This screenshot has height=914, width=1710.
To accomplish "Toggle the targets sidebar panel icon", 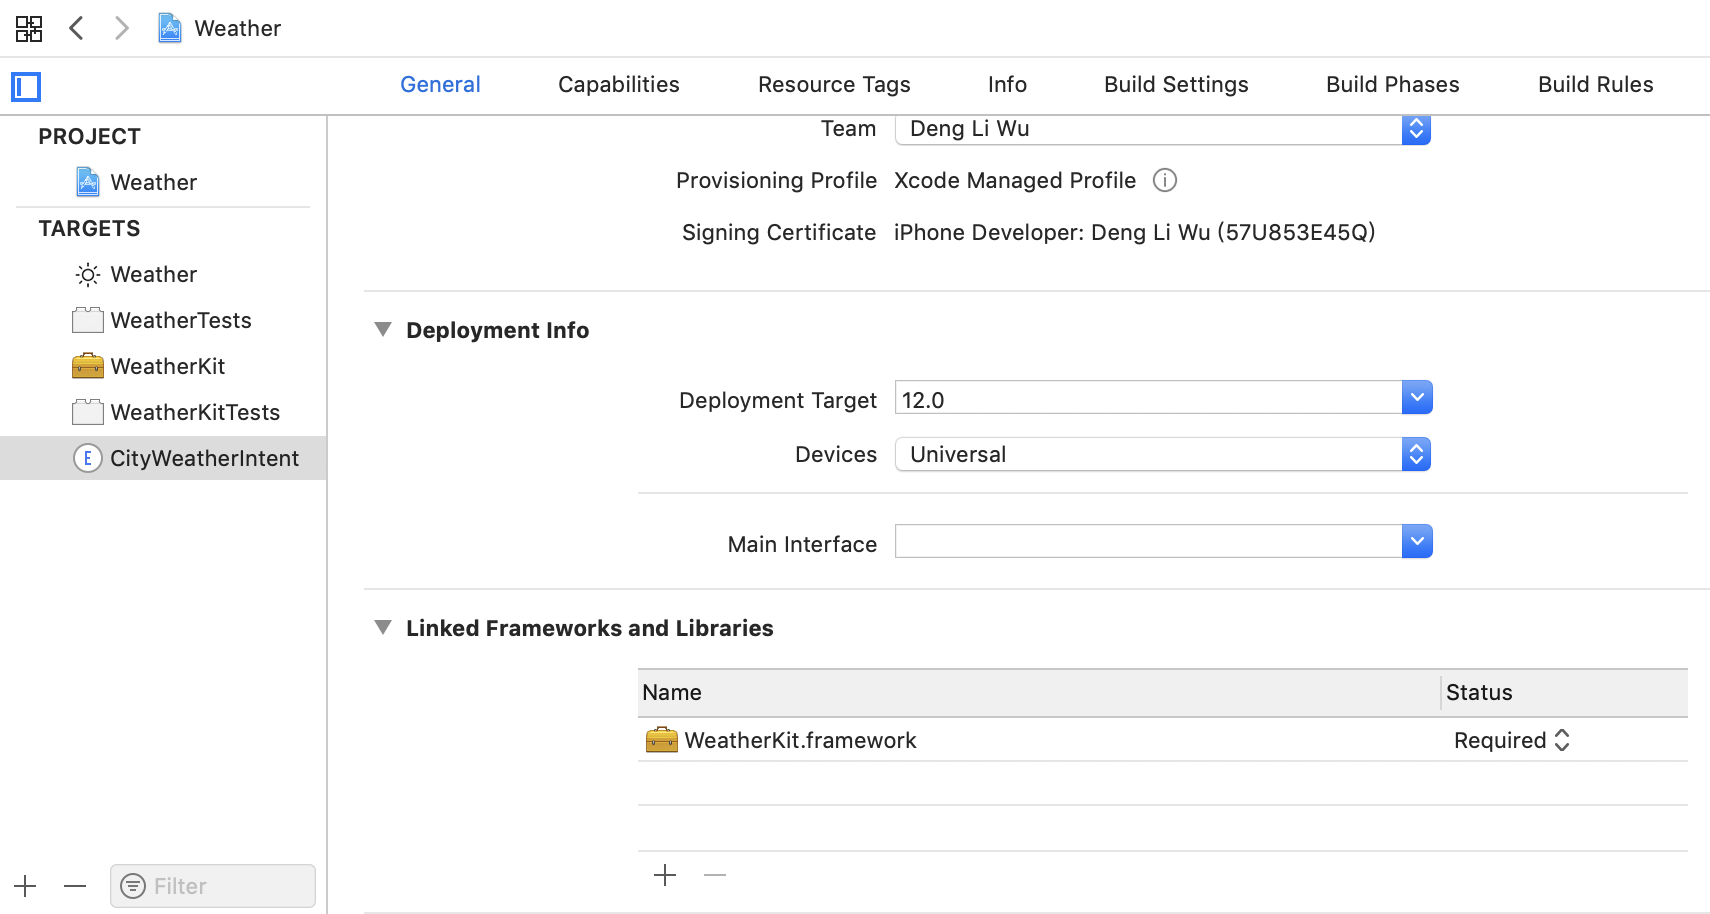I will pyautogui.click(x=26, y=87).
